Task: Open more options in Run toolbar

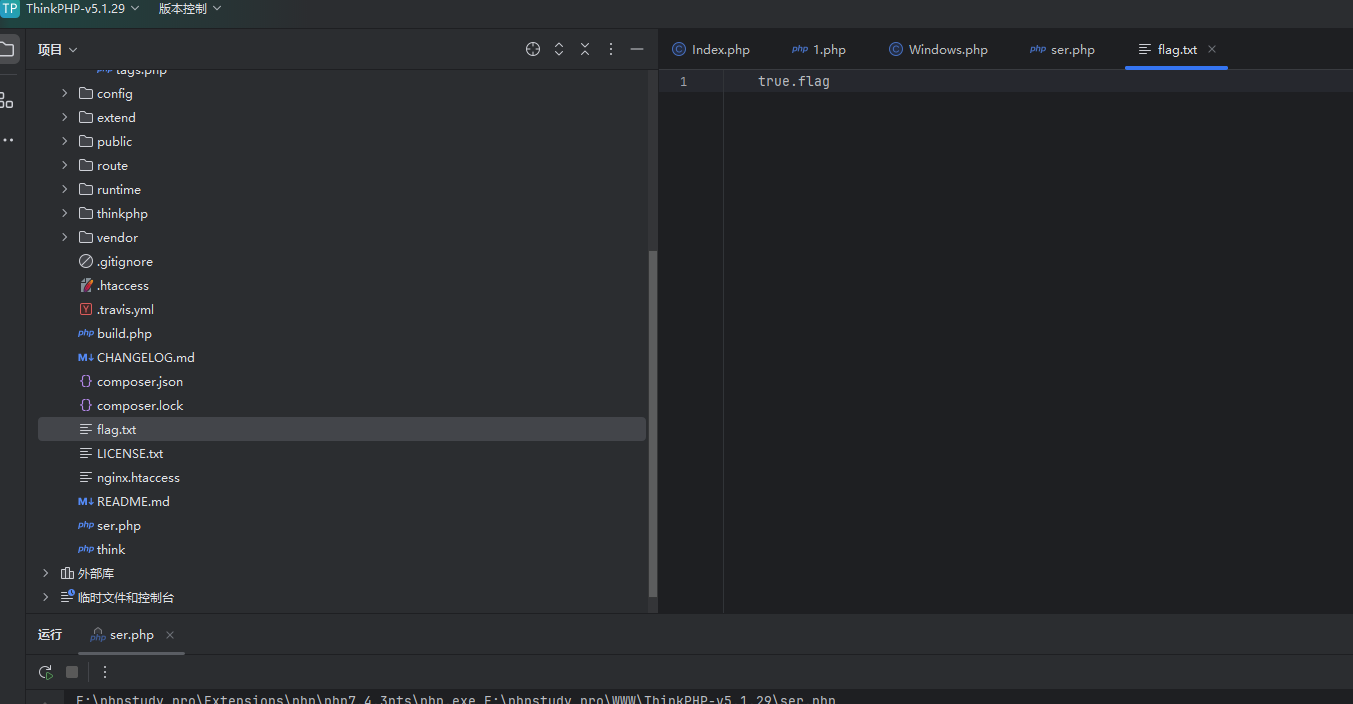Action: coord(105,672)
